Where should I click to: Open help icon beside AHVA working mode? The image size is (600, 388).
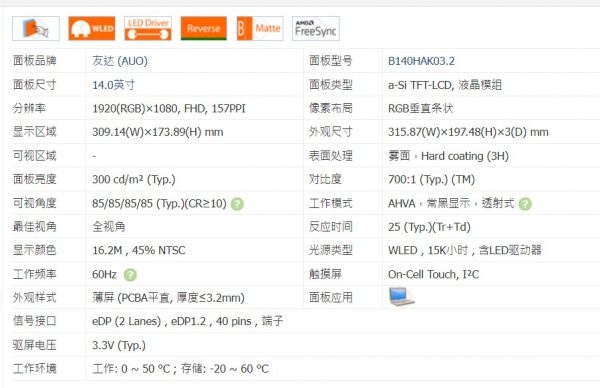(x=525, y=204)
